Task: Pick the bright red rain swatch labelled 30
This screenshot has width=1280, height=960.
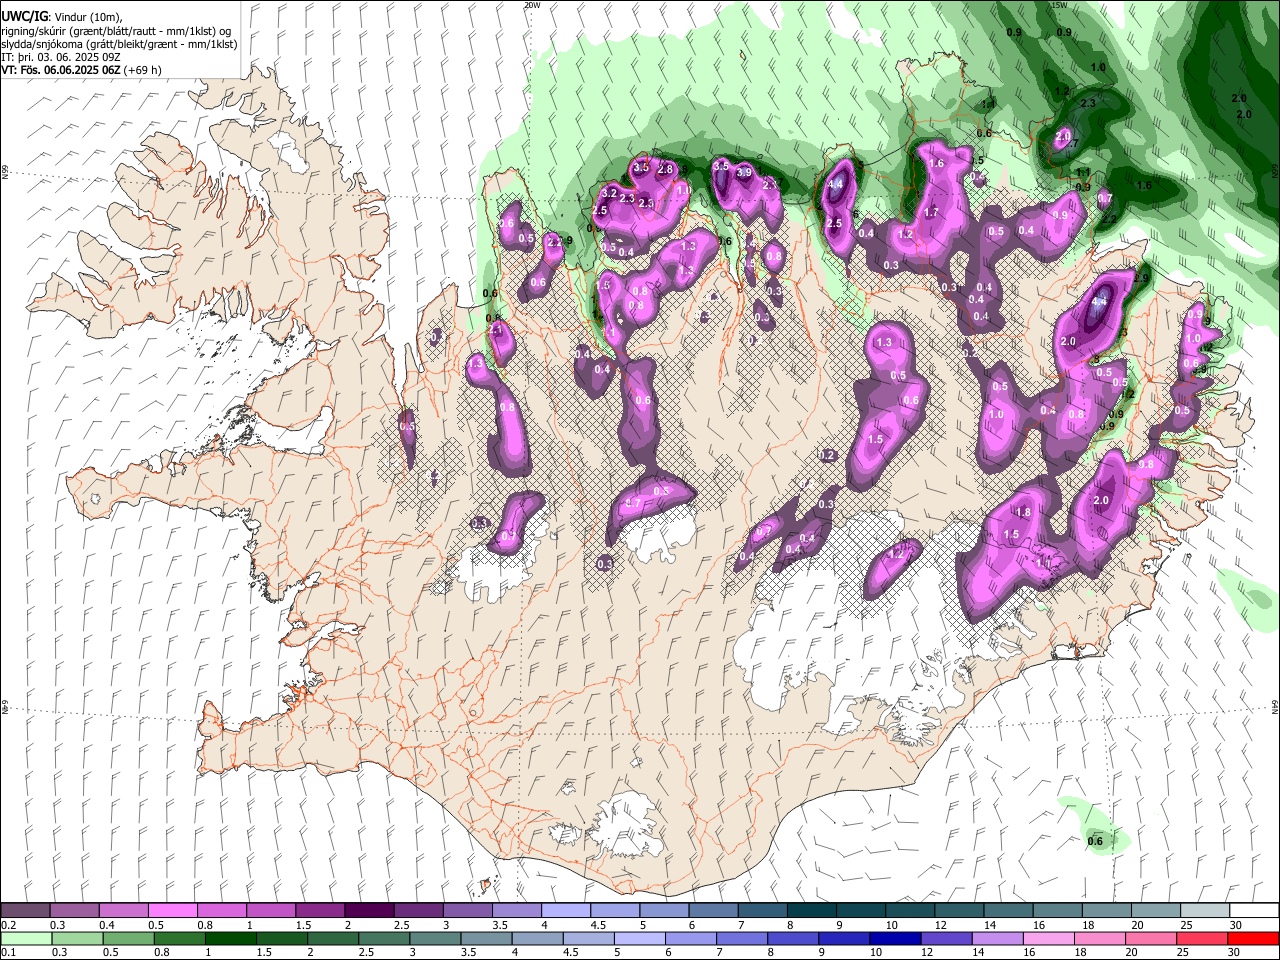Action: coord(1254,938)
